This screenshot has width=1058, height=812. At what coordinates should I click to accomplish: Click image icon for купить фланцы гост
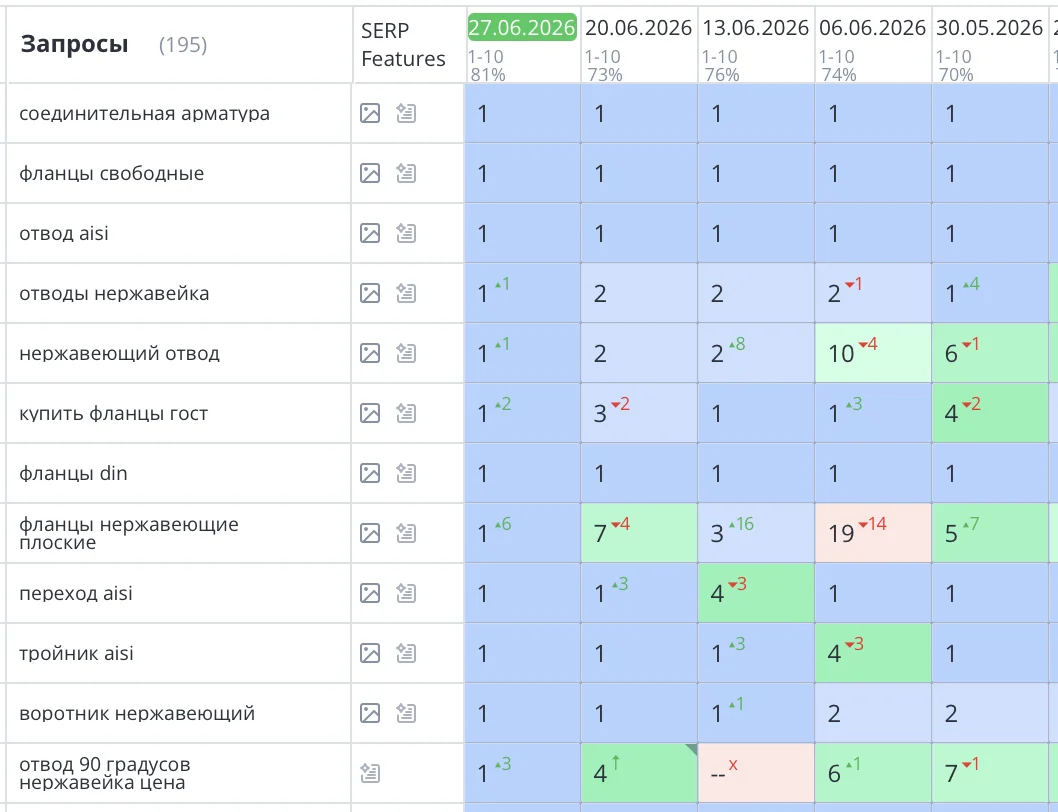click(x=370, y=413)
